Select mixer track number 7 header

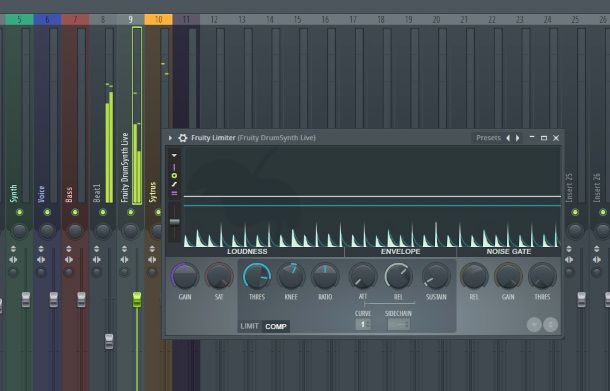tap(75, 19)
